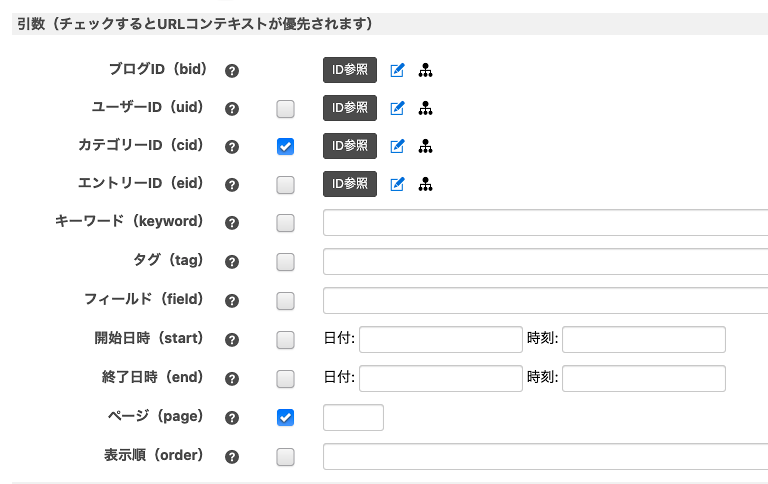Click the hierarchy tree icon for エントリーID

pos(425,184)
